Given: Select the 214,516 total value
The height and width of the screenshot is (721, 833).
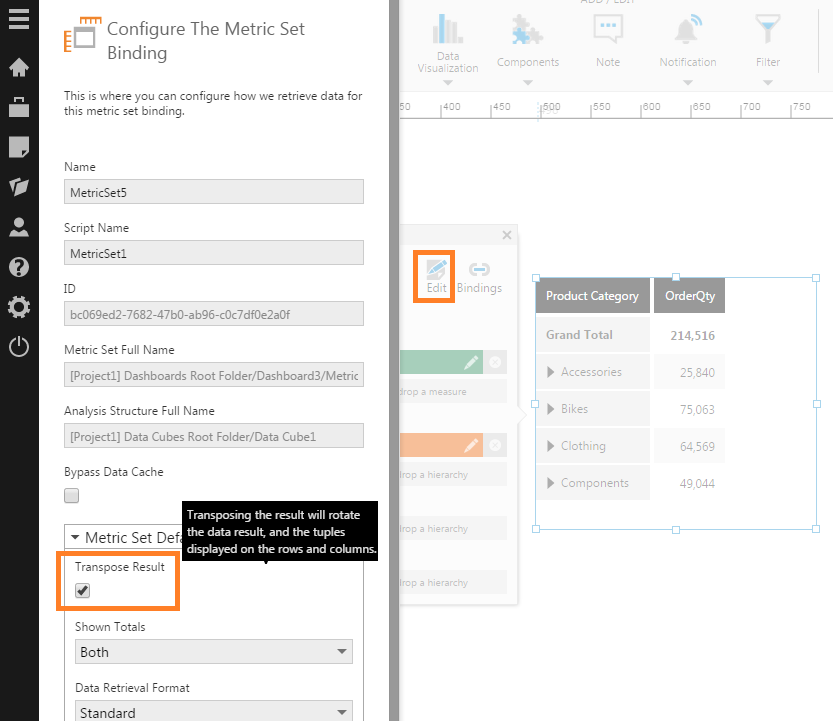Looking at the screenshot, I should 692,335.
